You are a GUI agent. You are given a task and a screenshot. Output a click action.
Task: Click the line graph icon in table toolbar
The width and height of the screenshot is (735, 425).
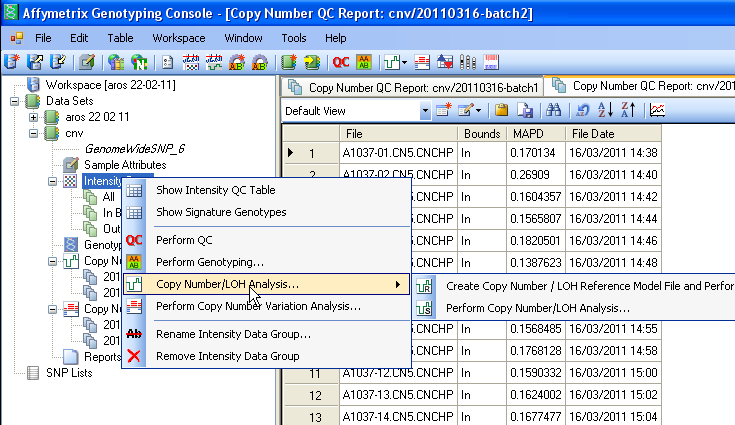[657, 111]
